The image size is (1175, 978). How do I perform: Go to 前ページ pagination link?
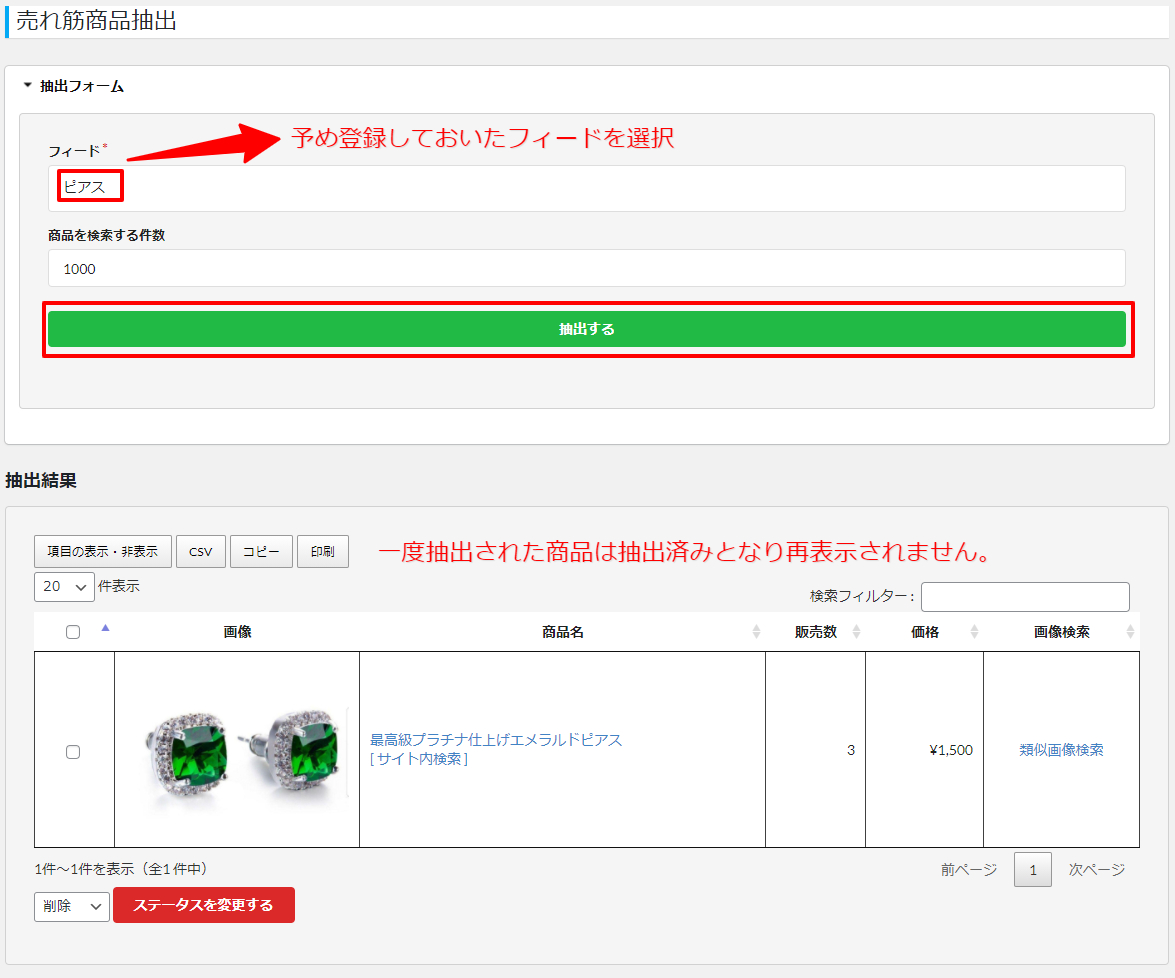click(969, 869)
